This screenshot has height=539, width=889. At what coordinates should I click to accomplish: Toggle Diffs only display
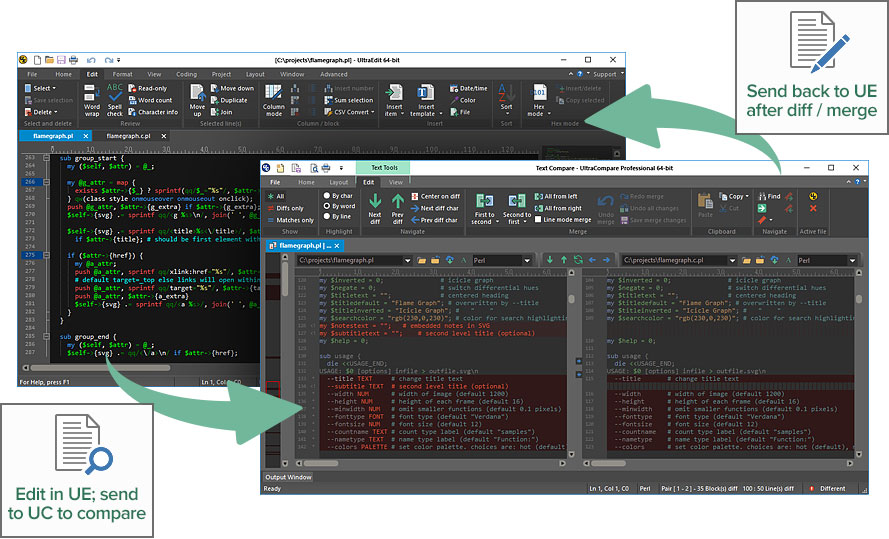pos(286,208)
